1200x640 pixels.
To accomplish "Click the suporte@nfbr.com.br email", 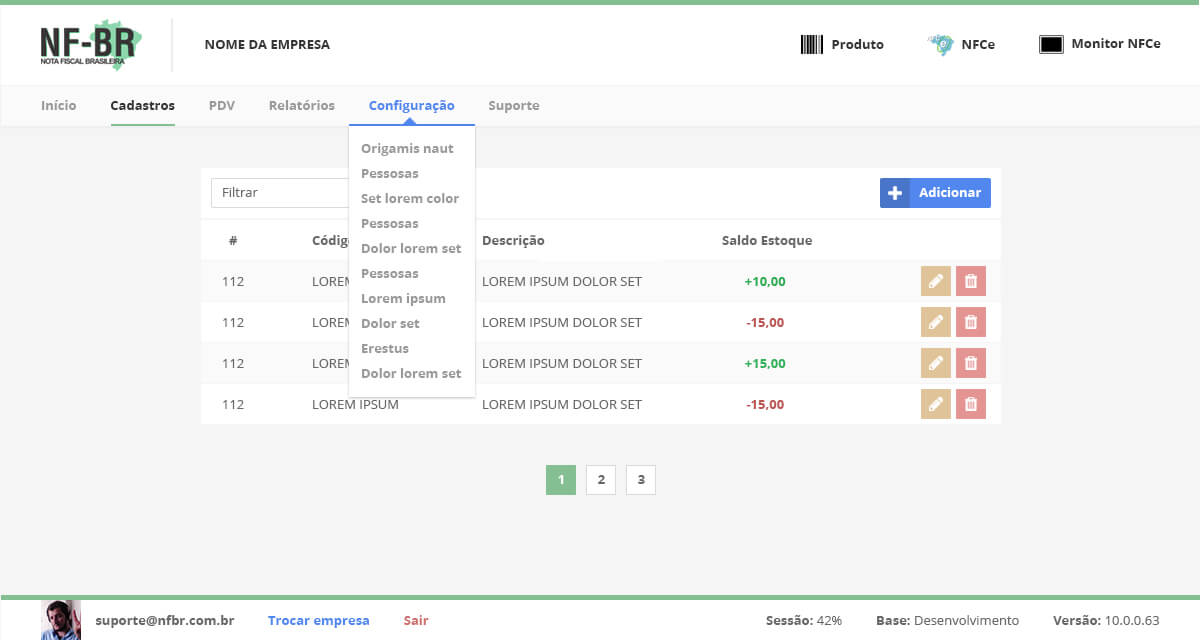I will click(x=165, y=620).
